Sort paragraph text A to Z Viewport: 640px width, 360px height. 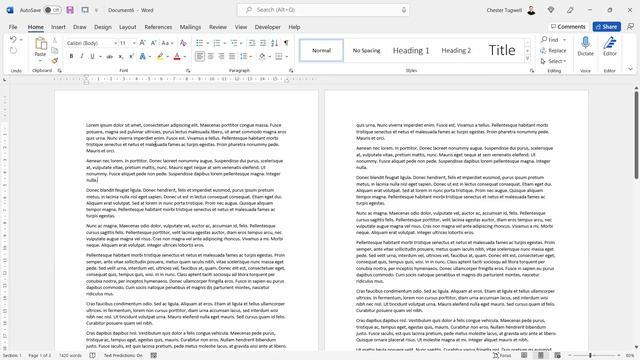pos(274,43)
